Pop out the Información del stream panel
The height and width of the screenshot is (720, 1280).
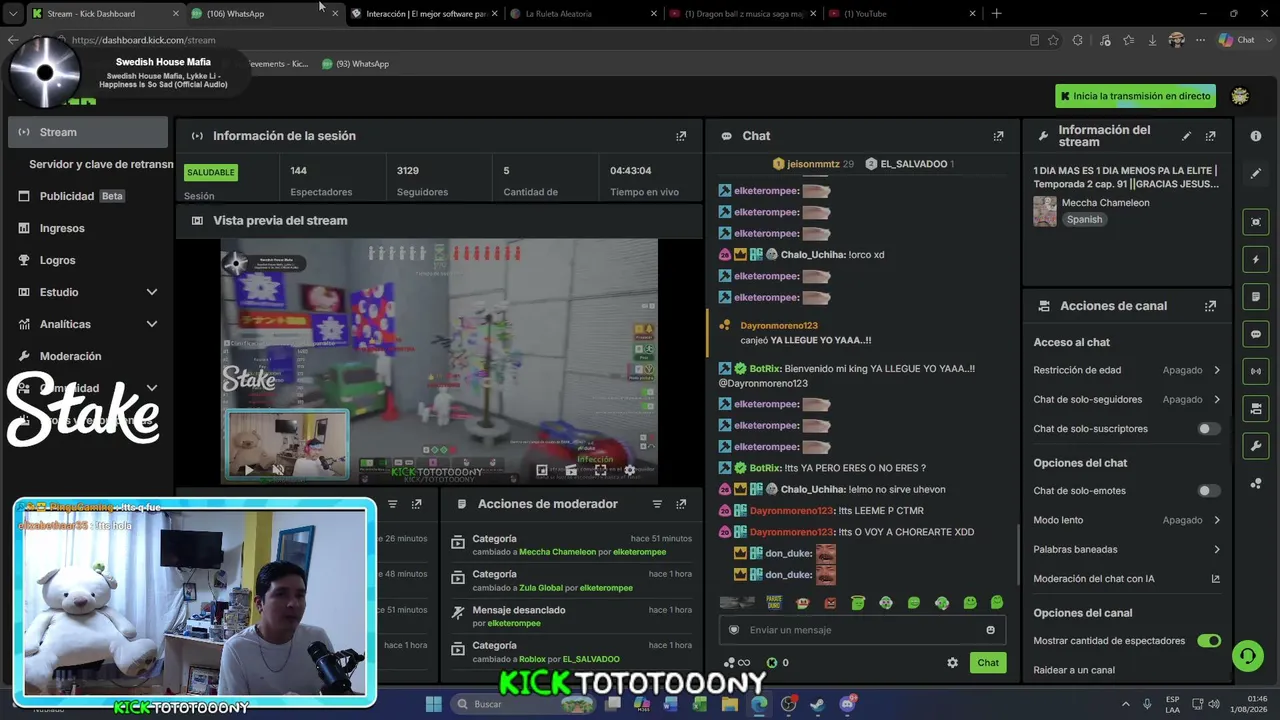[x=1210, y=136]
